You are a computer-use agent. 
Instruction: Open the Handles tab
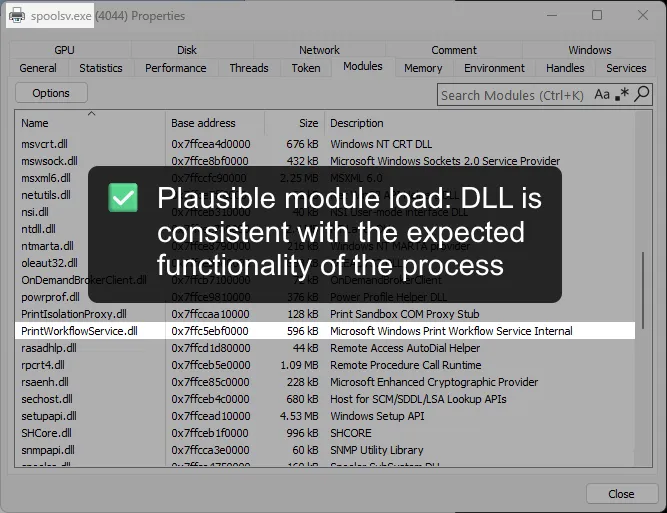(565, 68)
